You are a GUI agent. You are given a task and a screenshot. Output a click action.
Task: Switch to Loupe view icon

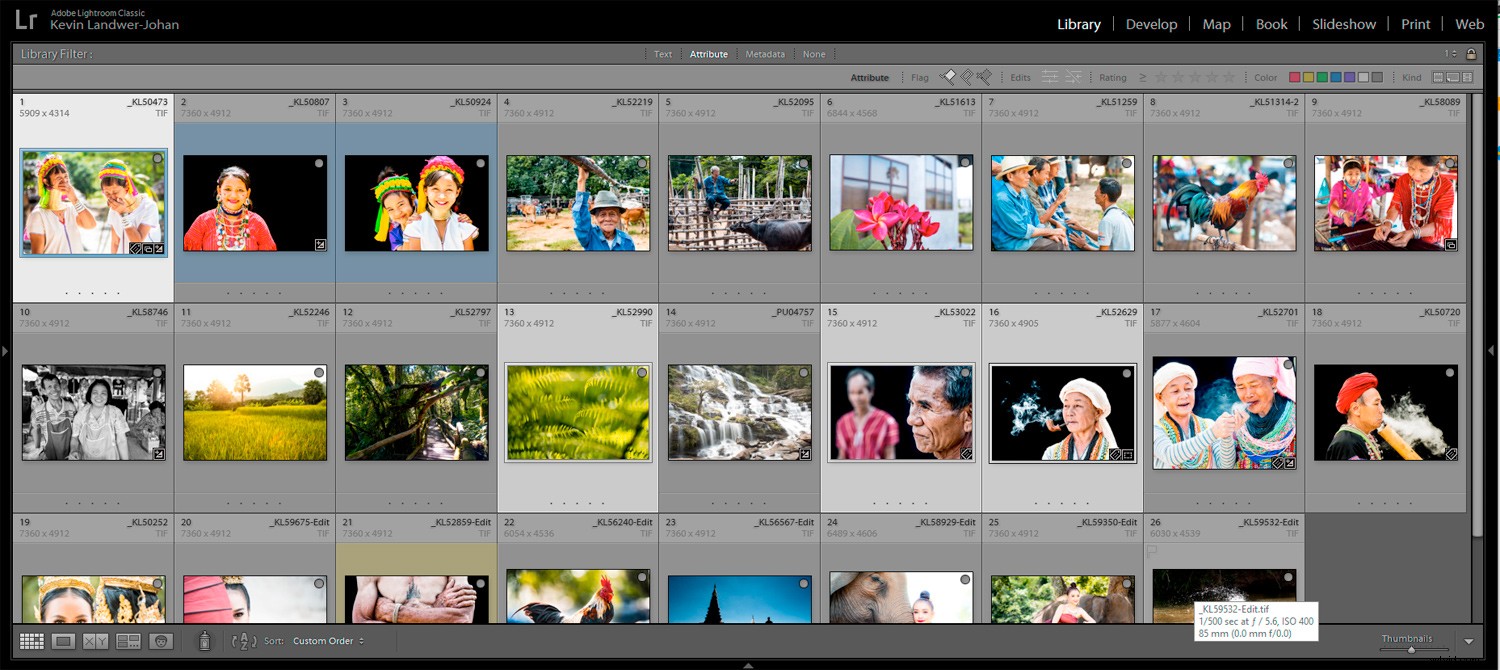coord(63,640)
